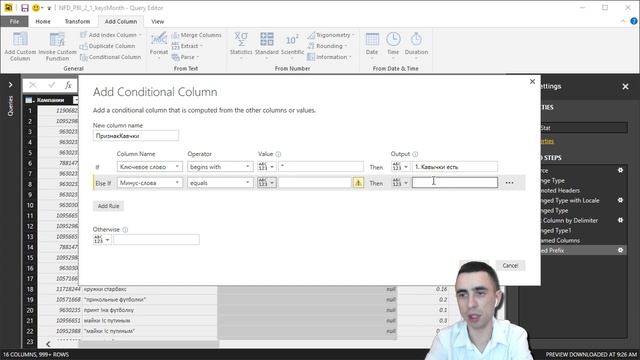The height and width of the screenshot is (360, 640).
Task: Click the warning icon in Else If row
Action: coord(358,183)
